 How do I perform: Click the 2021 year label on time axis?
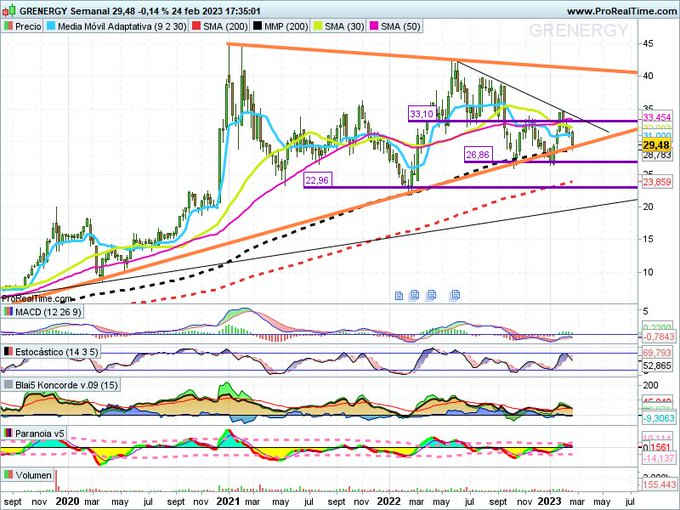228,501
